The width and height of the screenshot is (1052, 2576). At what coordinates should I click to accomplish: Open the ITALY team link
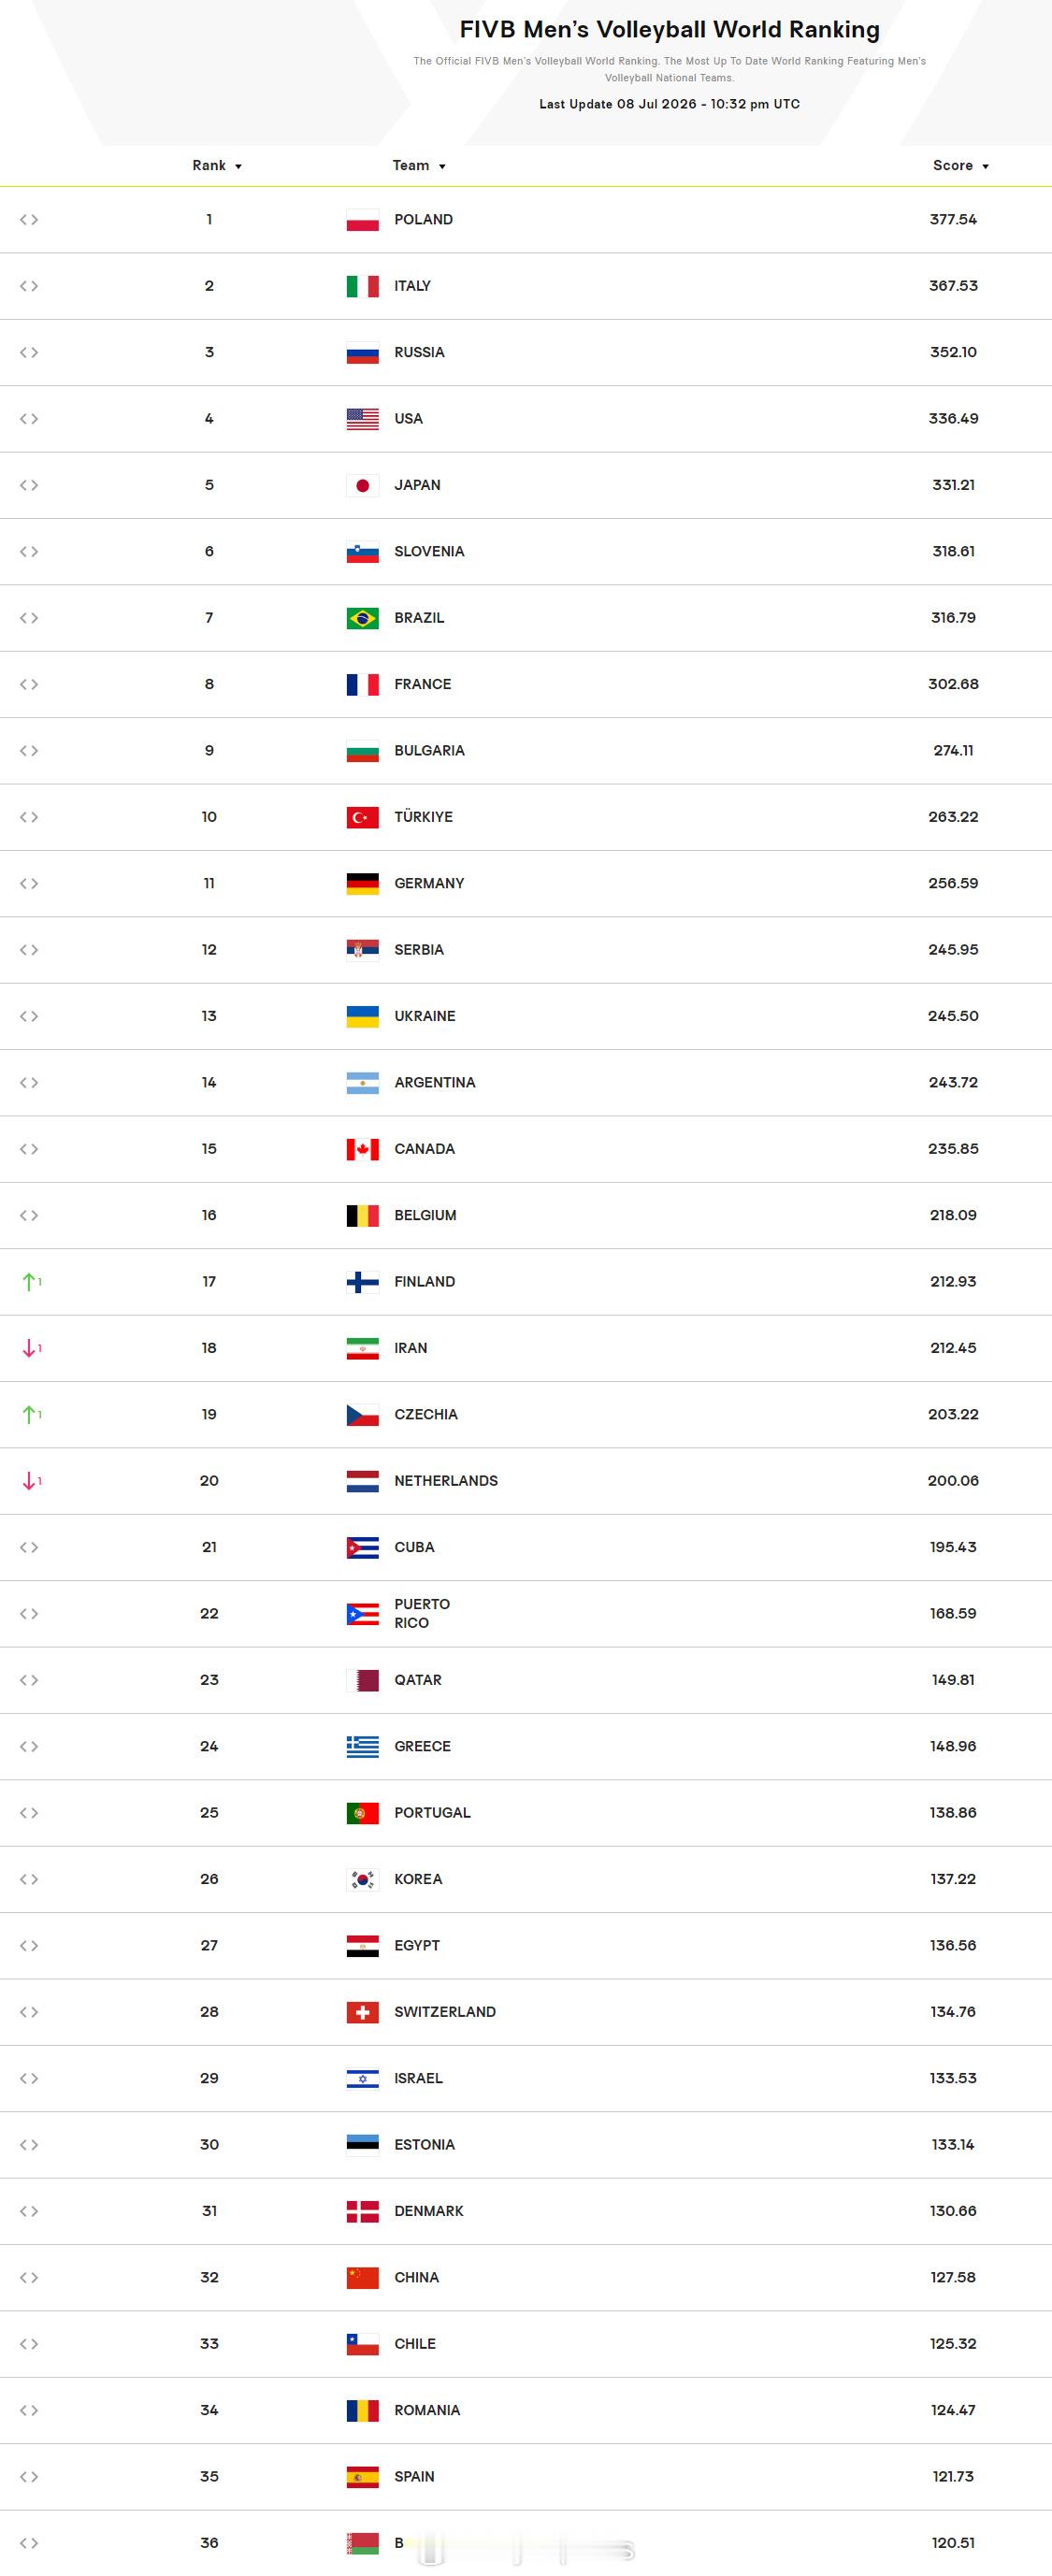coord(412,286)
